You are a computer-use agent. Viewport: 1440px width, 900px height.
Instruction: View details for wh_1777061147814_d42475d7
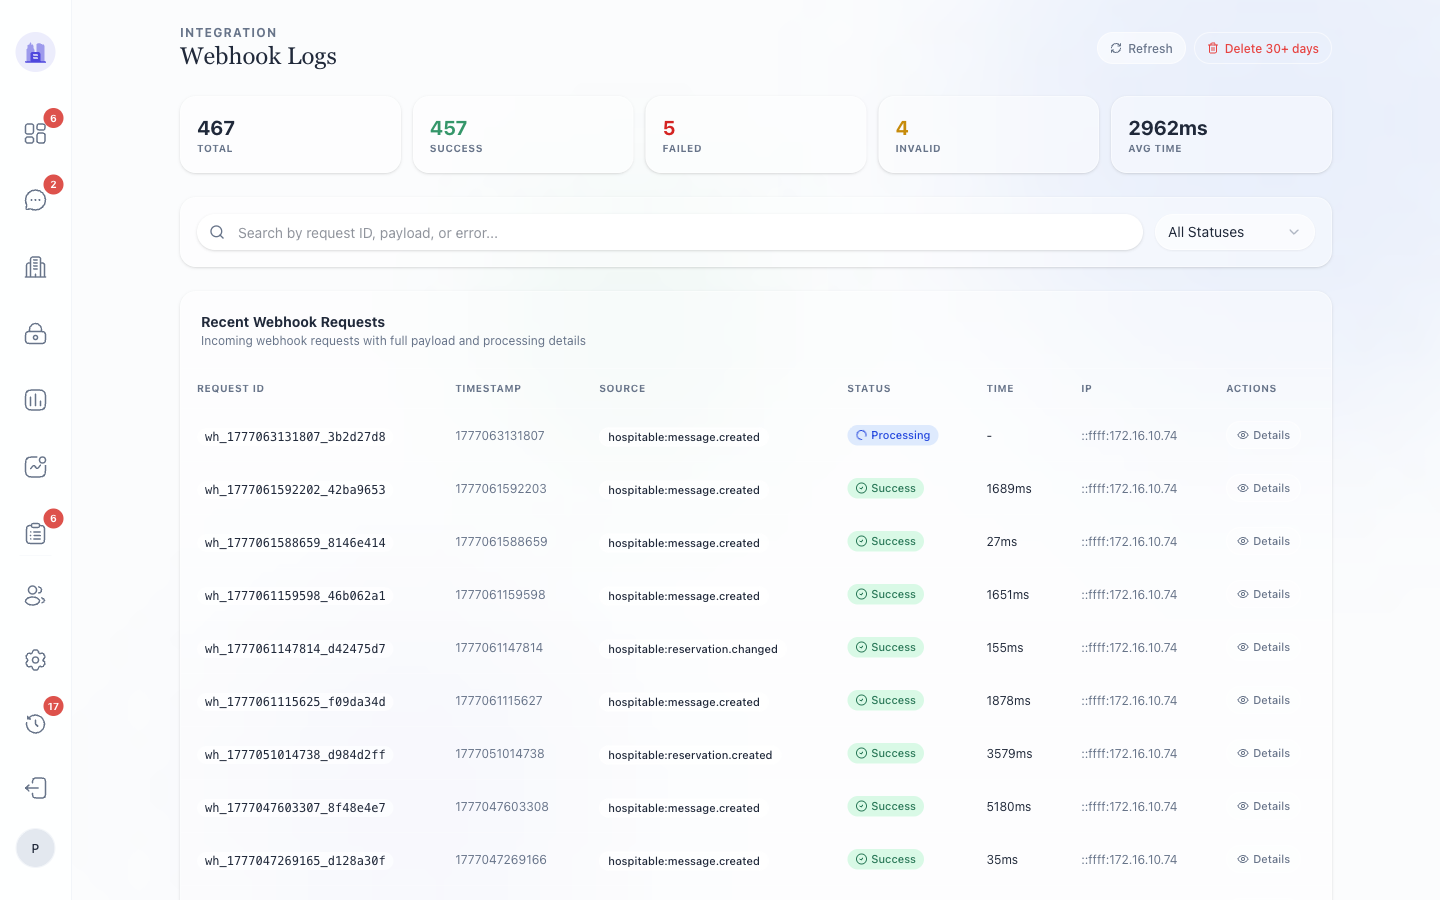click(x=1263, y=647)
